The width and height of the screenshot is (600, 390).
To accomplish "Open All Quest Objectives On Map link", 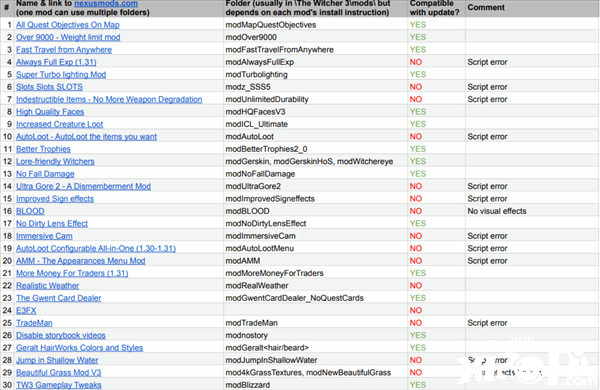I will (68, 25).
